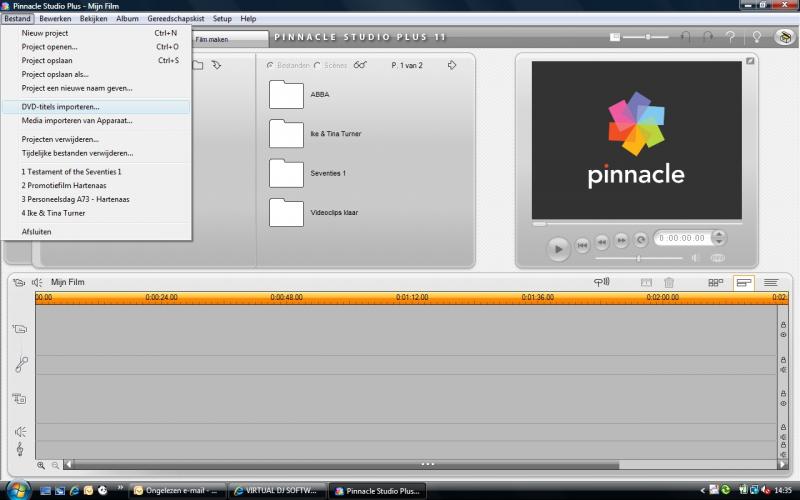Switch to Text list view icon
The height and width of the screenshot is (500, 800).
point(771,282)
